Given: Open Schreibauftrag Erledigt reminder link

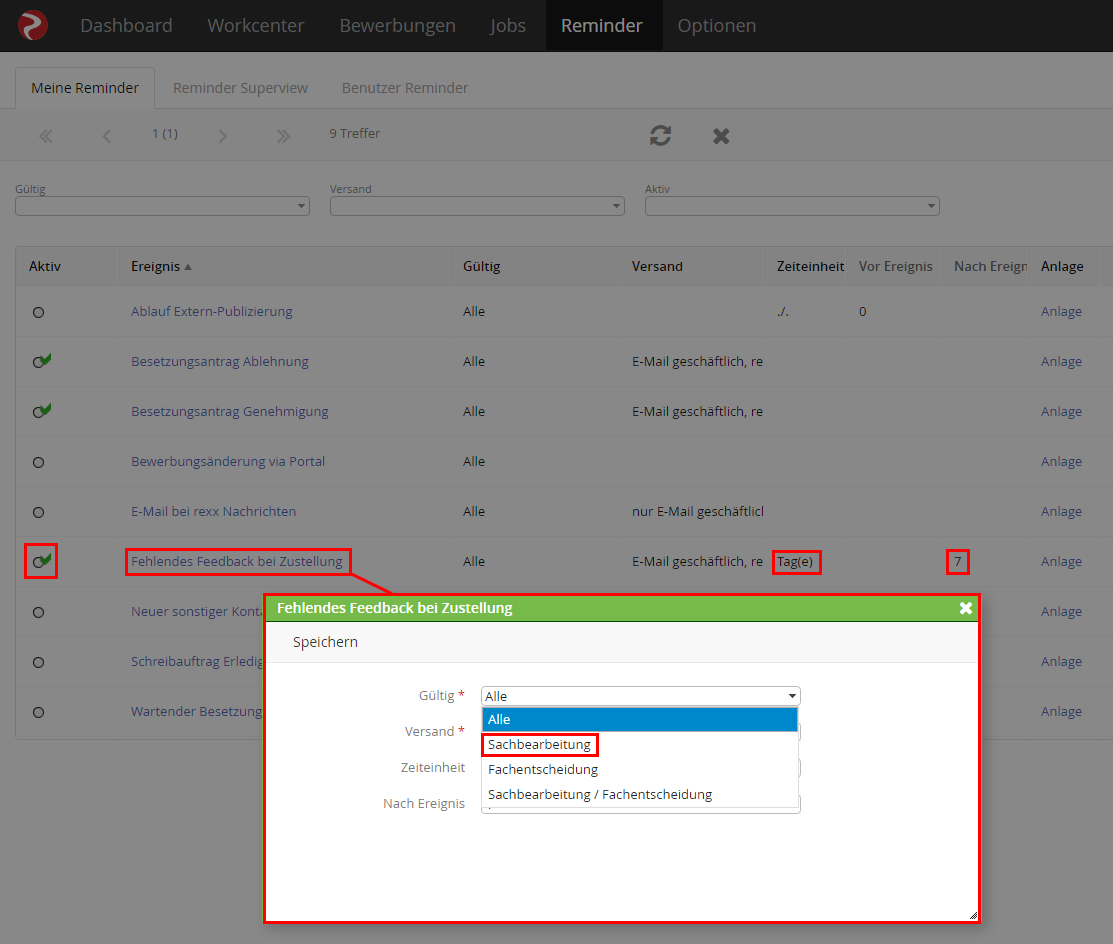Looking at the screenshot, I should click(x=197, y=662).
